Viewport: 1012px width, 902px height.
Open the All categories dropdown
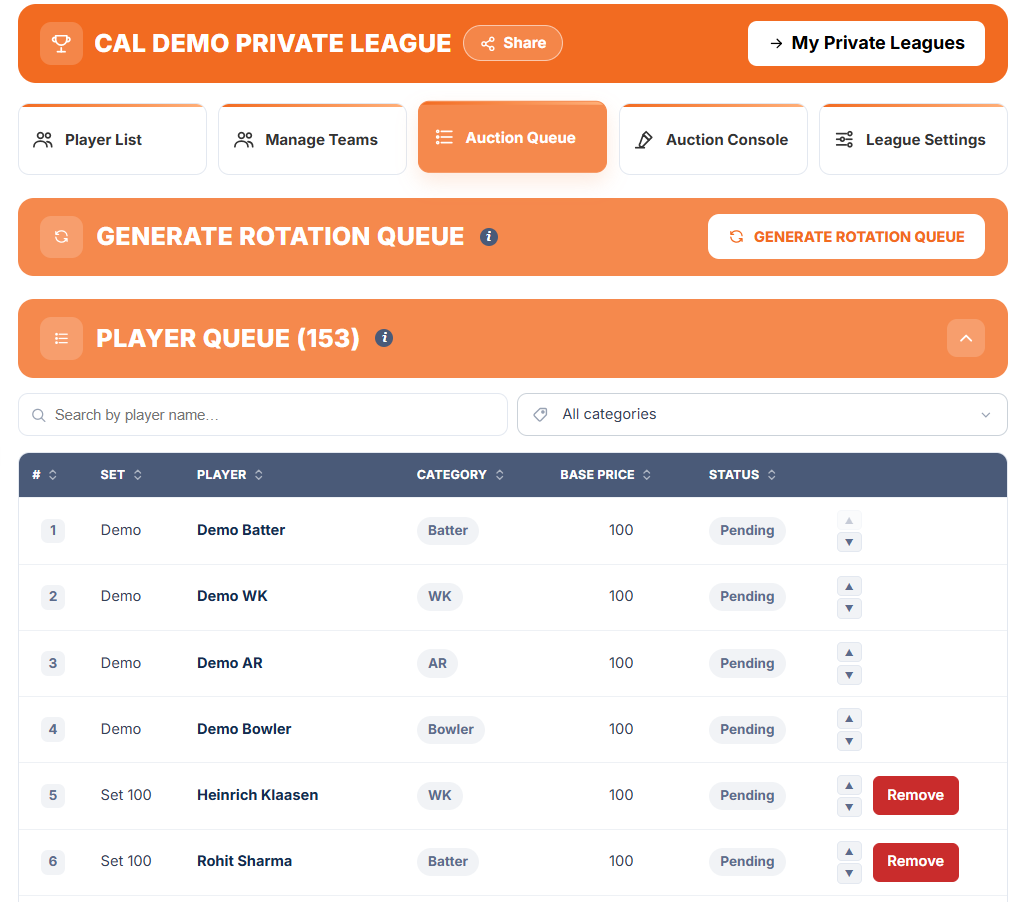[x=762, y=414]
